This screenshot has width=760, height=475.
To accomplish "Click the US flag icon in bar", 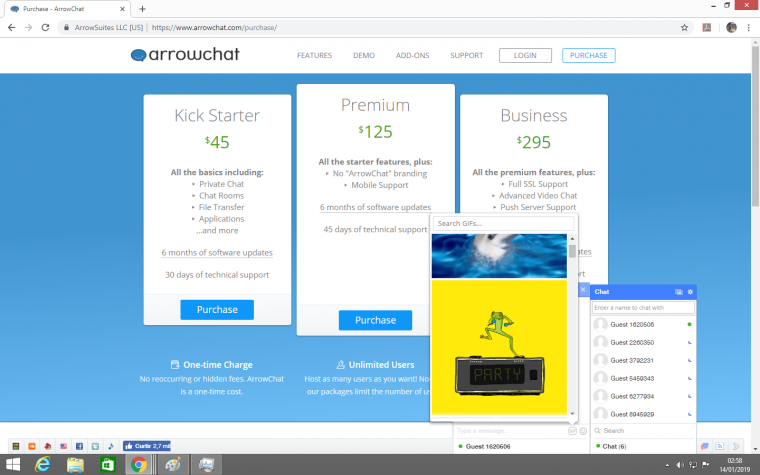I will point(63,446).
